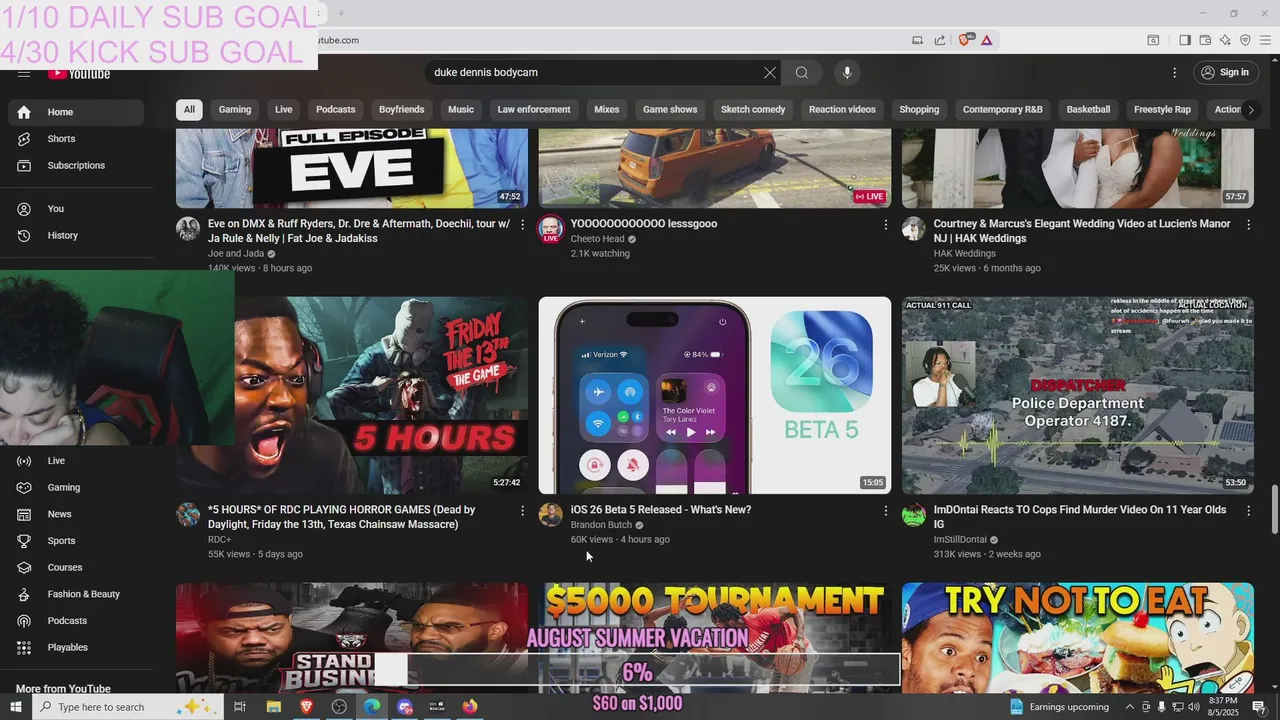The height and width of the screenshot is (720, 1280).
Task: Open File Explorer from the taskbar
Action: coord(273,707)
